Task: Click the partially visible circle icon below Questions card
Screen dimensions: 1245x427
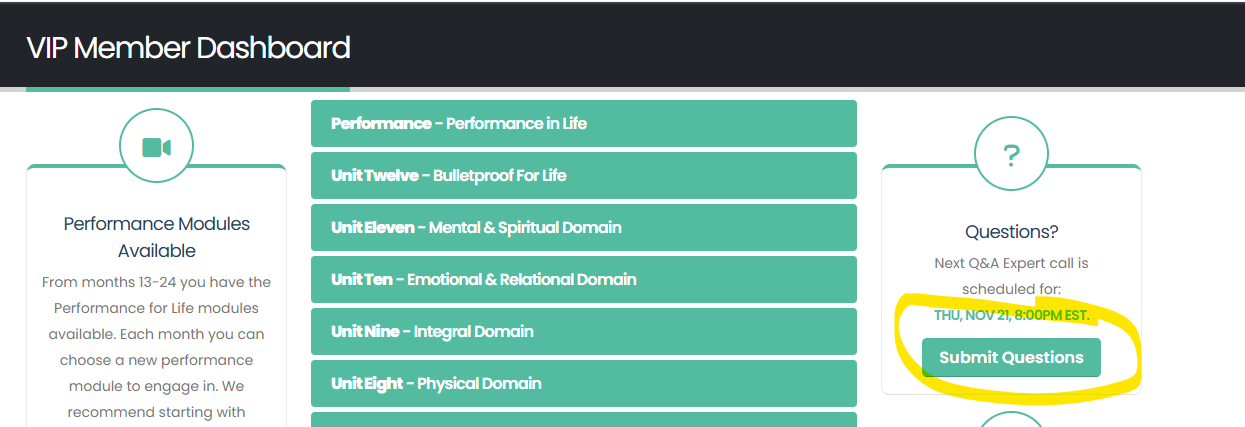Action: pos(1011,419)
